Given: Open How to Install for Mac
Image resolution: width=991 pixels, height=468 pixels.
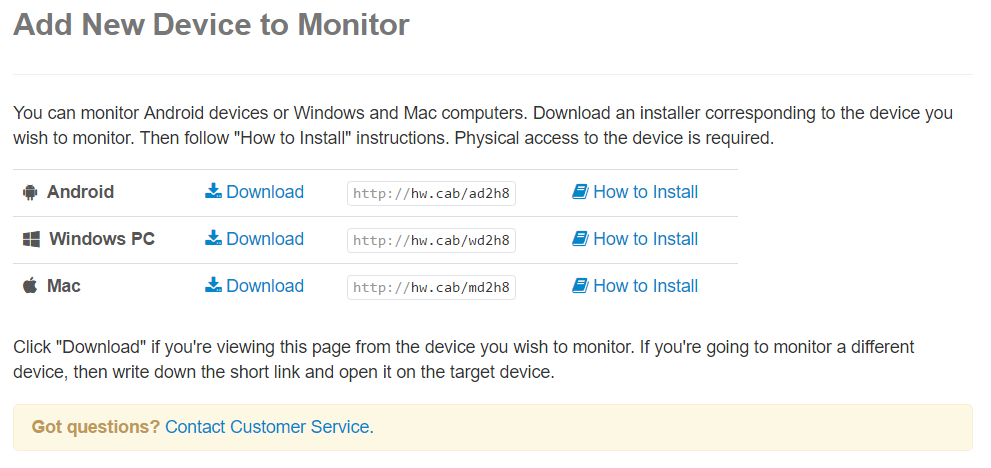Looking at the screenshot, I should 635,285.
